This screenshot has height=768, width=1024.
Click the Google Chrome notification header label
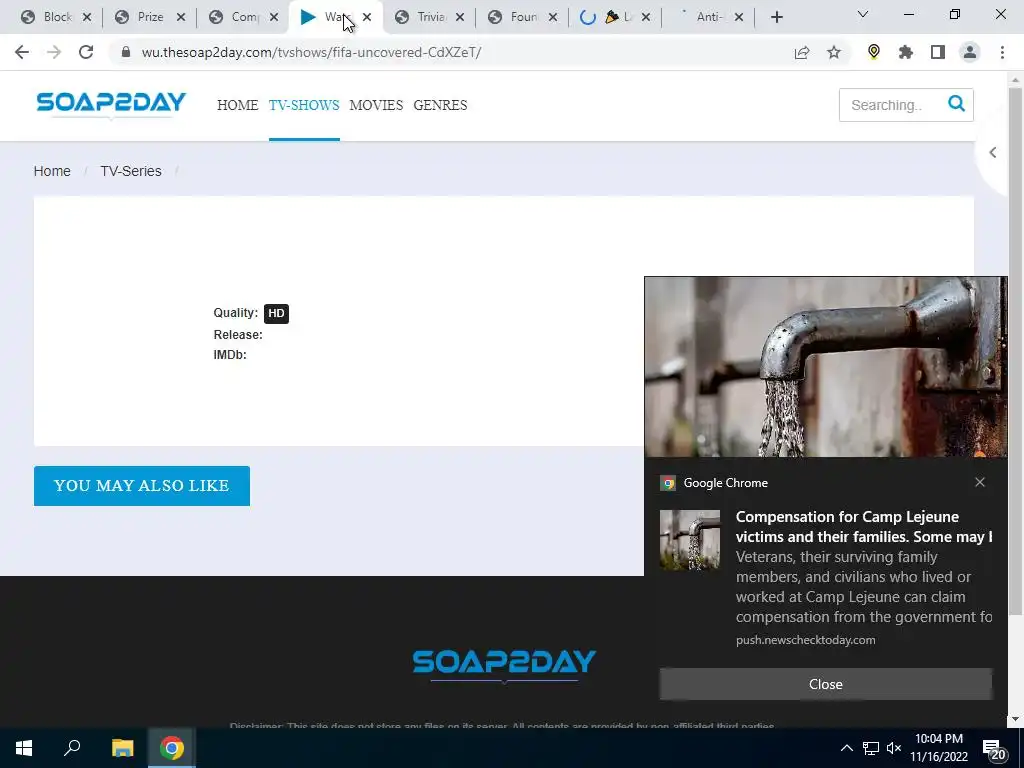[726, 483]
